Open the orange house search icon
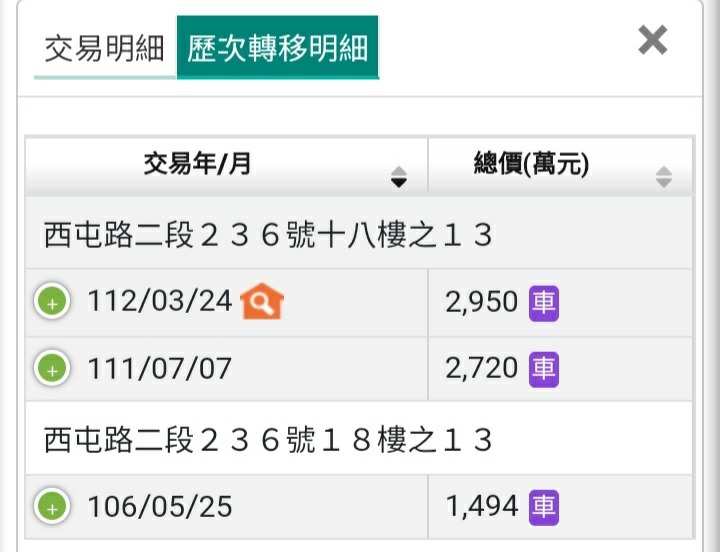The width and height of the screenshot is (720, 552). pos(262,301)
